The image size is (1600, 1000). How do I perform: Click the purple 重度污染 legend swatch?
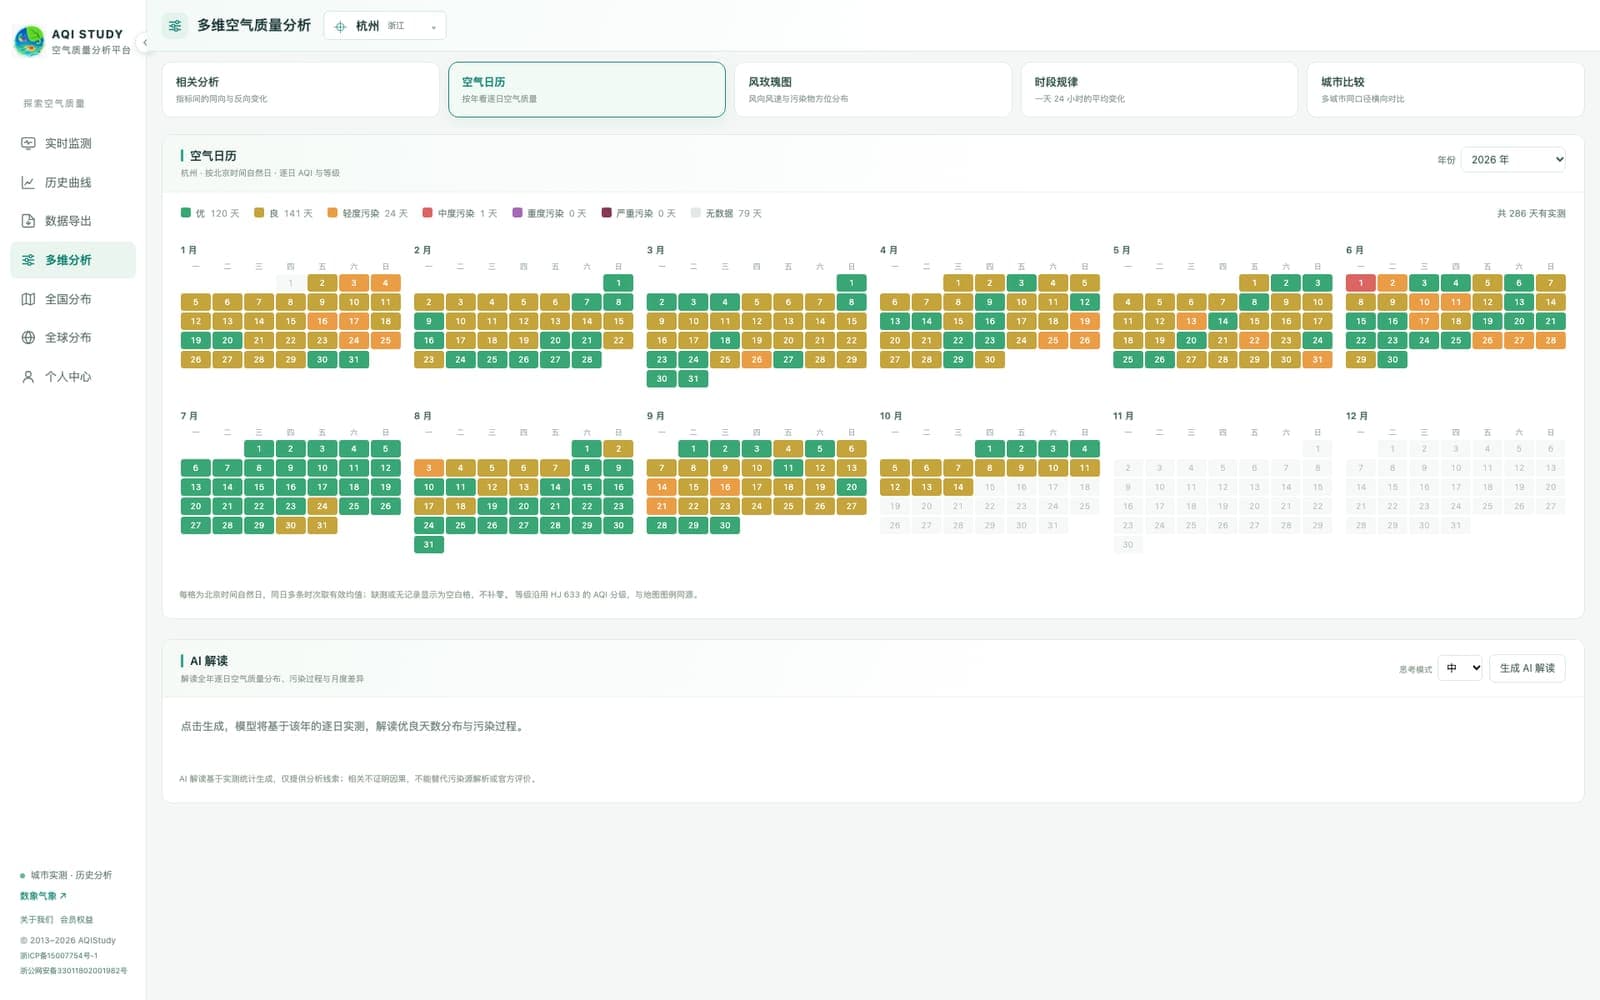pyautogui.click(x=517, y=213)
